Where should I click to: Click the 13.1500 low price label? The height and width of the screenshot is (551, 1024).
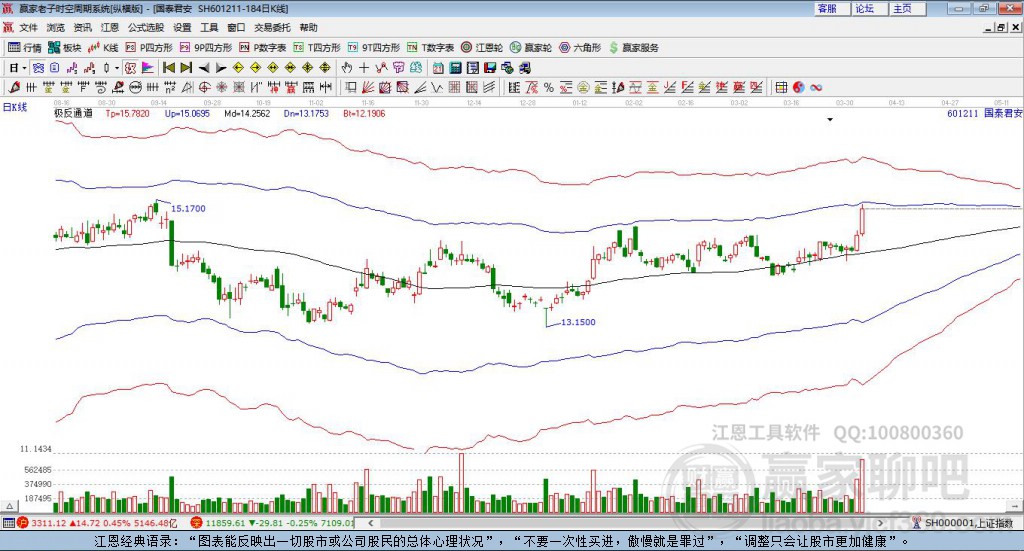[578, 322]
